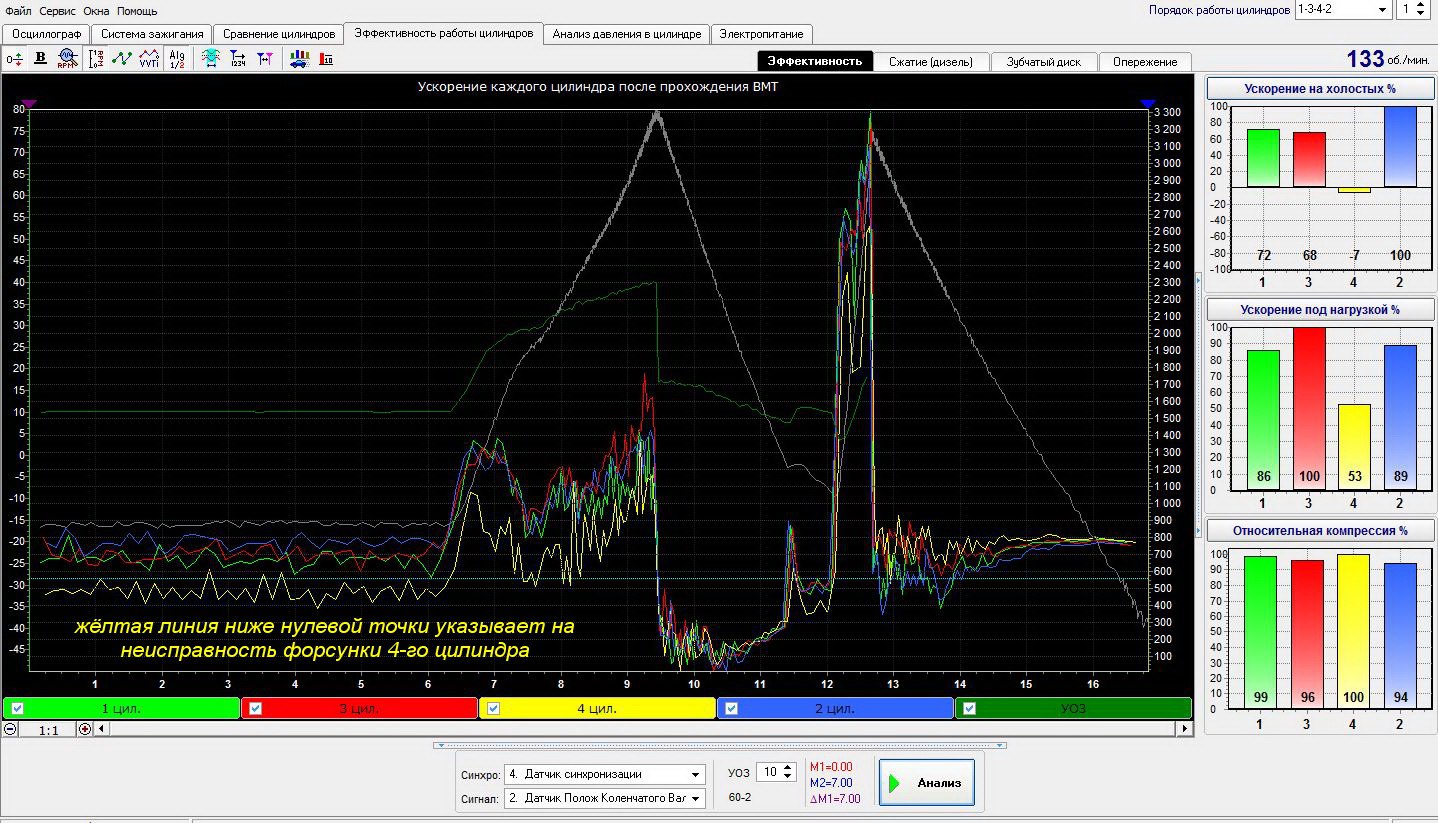Click the bold B toolbar icon
The image size is (1438, 823).
pos(41,59)
